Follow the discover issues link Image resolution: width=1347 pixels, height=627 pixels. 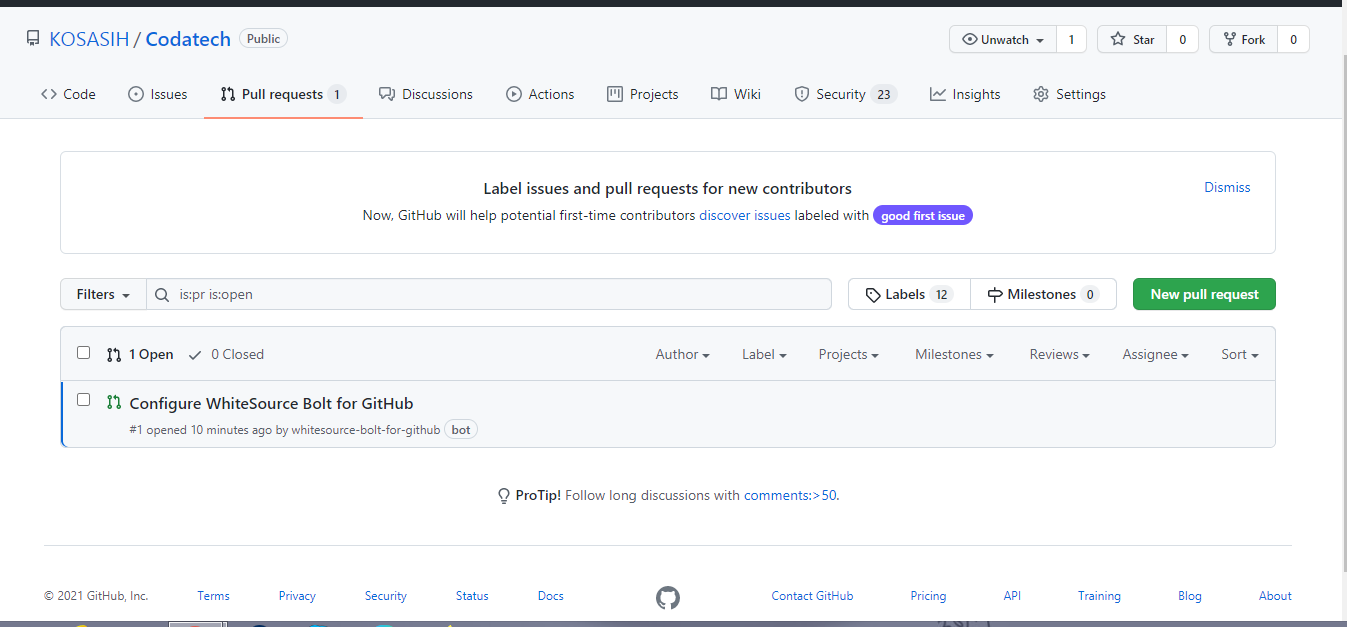(x=745, y=215)
